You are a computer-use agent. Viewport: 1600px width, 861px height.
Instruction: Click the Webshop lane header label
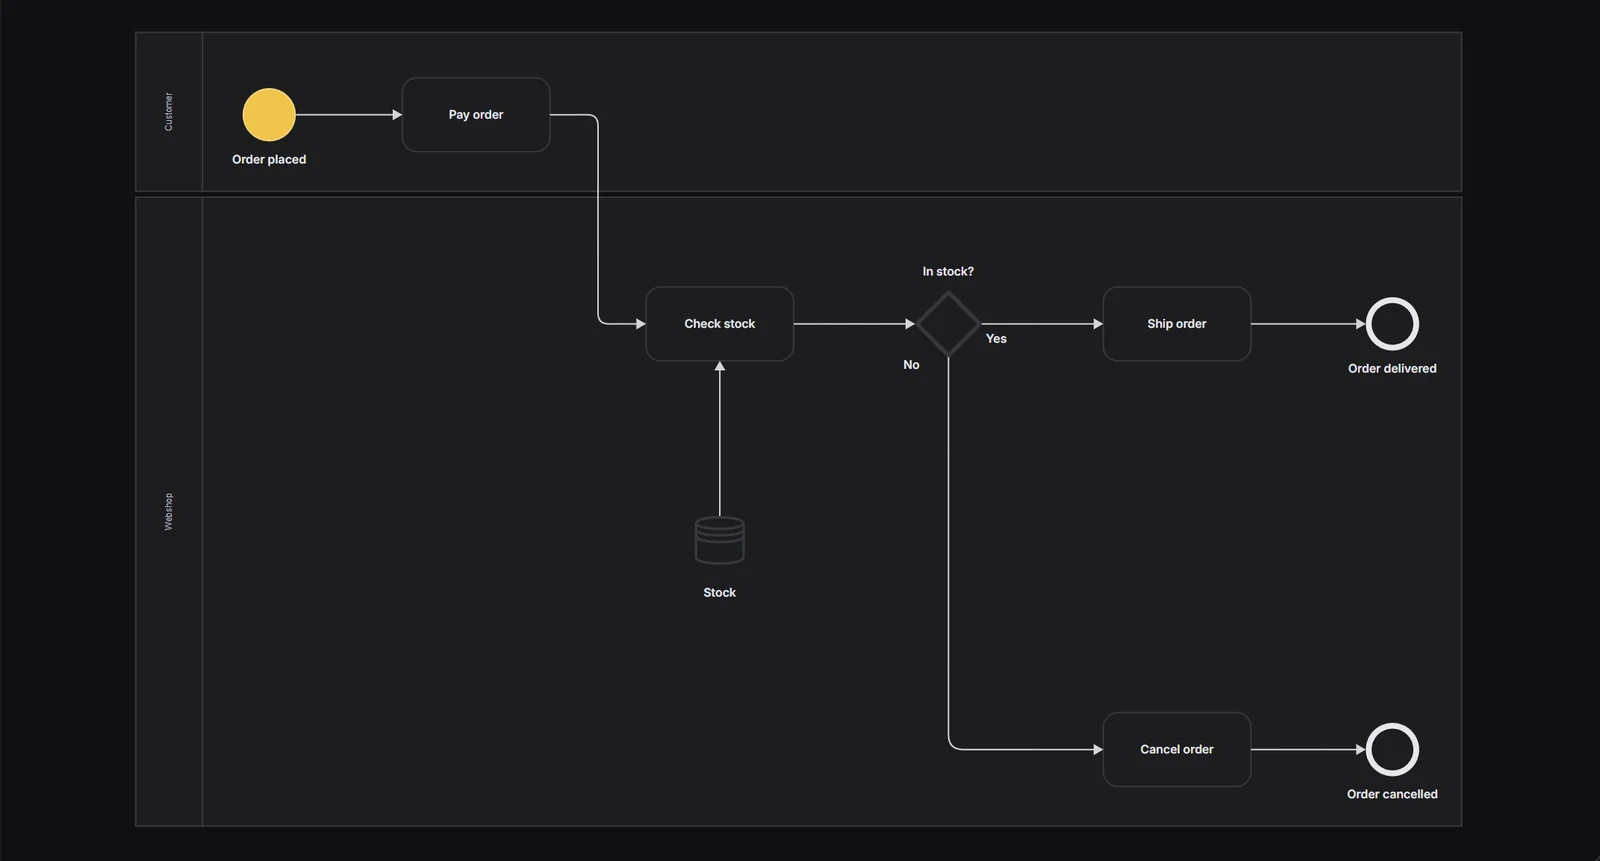(x=168, y=511)
